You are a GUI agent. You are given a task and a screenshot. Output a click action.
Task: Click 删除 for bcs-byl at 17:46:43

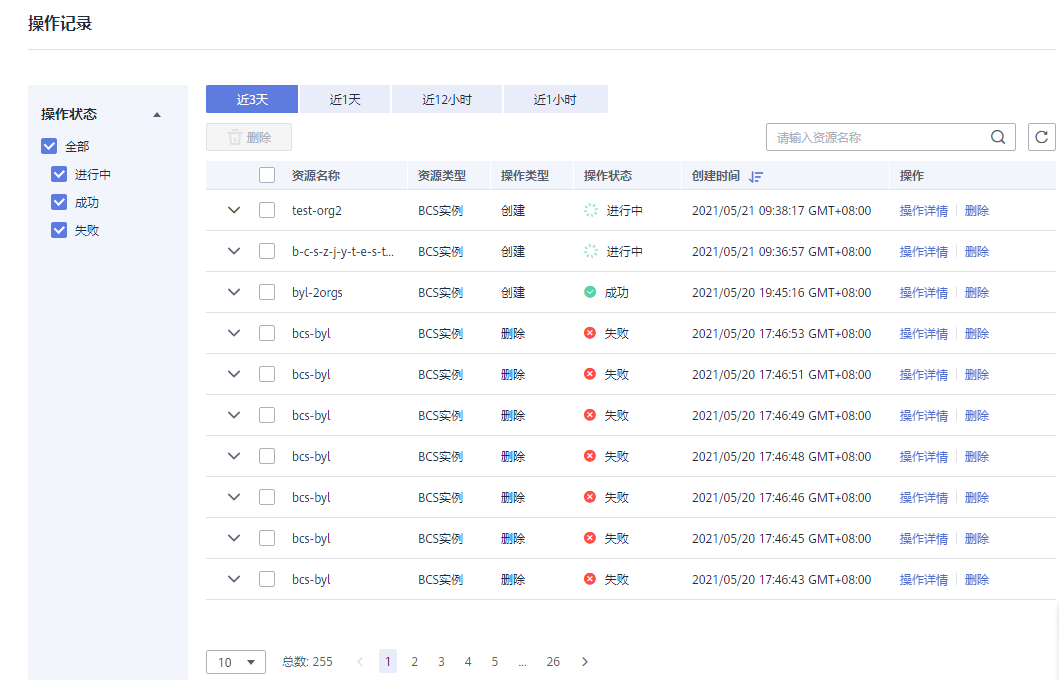coord(977,579)
